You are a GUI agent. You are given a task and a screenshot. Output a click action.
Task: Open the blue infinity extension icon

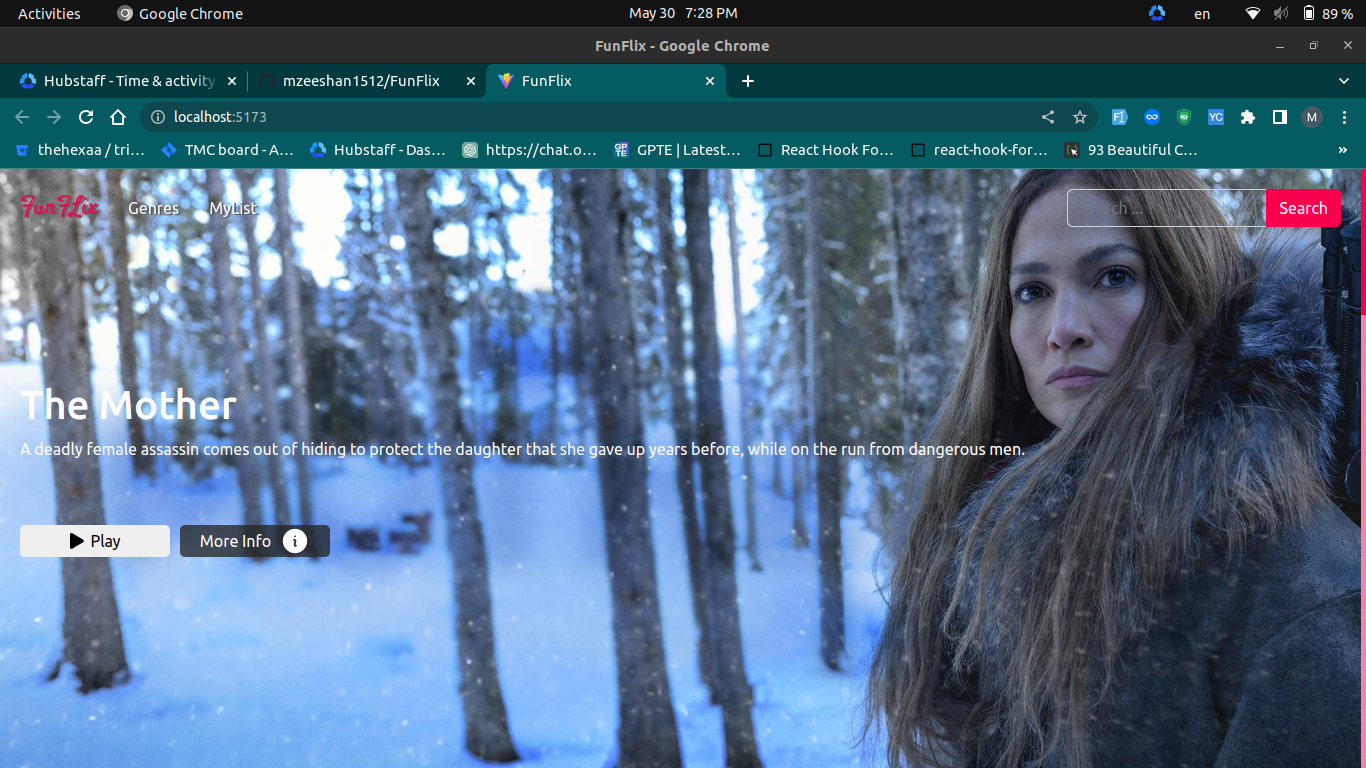point(1152,117)
